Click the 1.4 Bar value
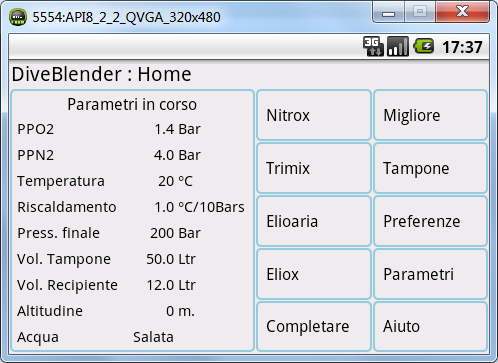498x363 pixels. [x=177, y=129]
